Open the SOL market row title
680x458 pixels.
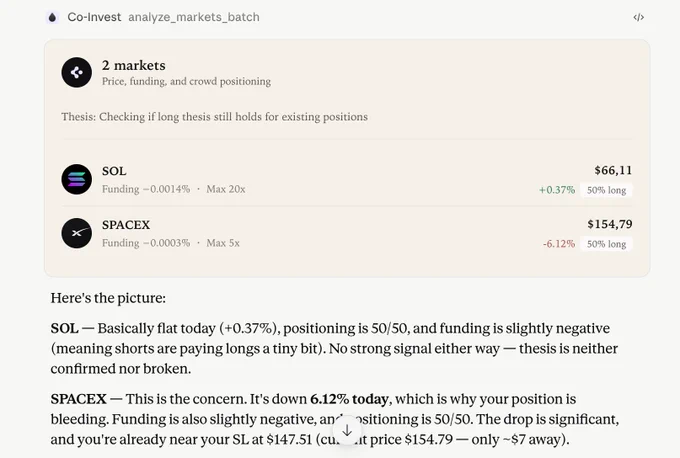114,171
